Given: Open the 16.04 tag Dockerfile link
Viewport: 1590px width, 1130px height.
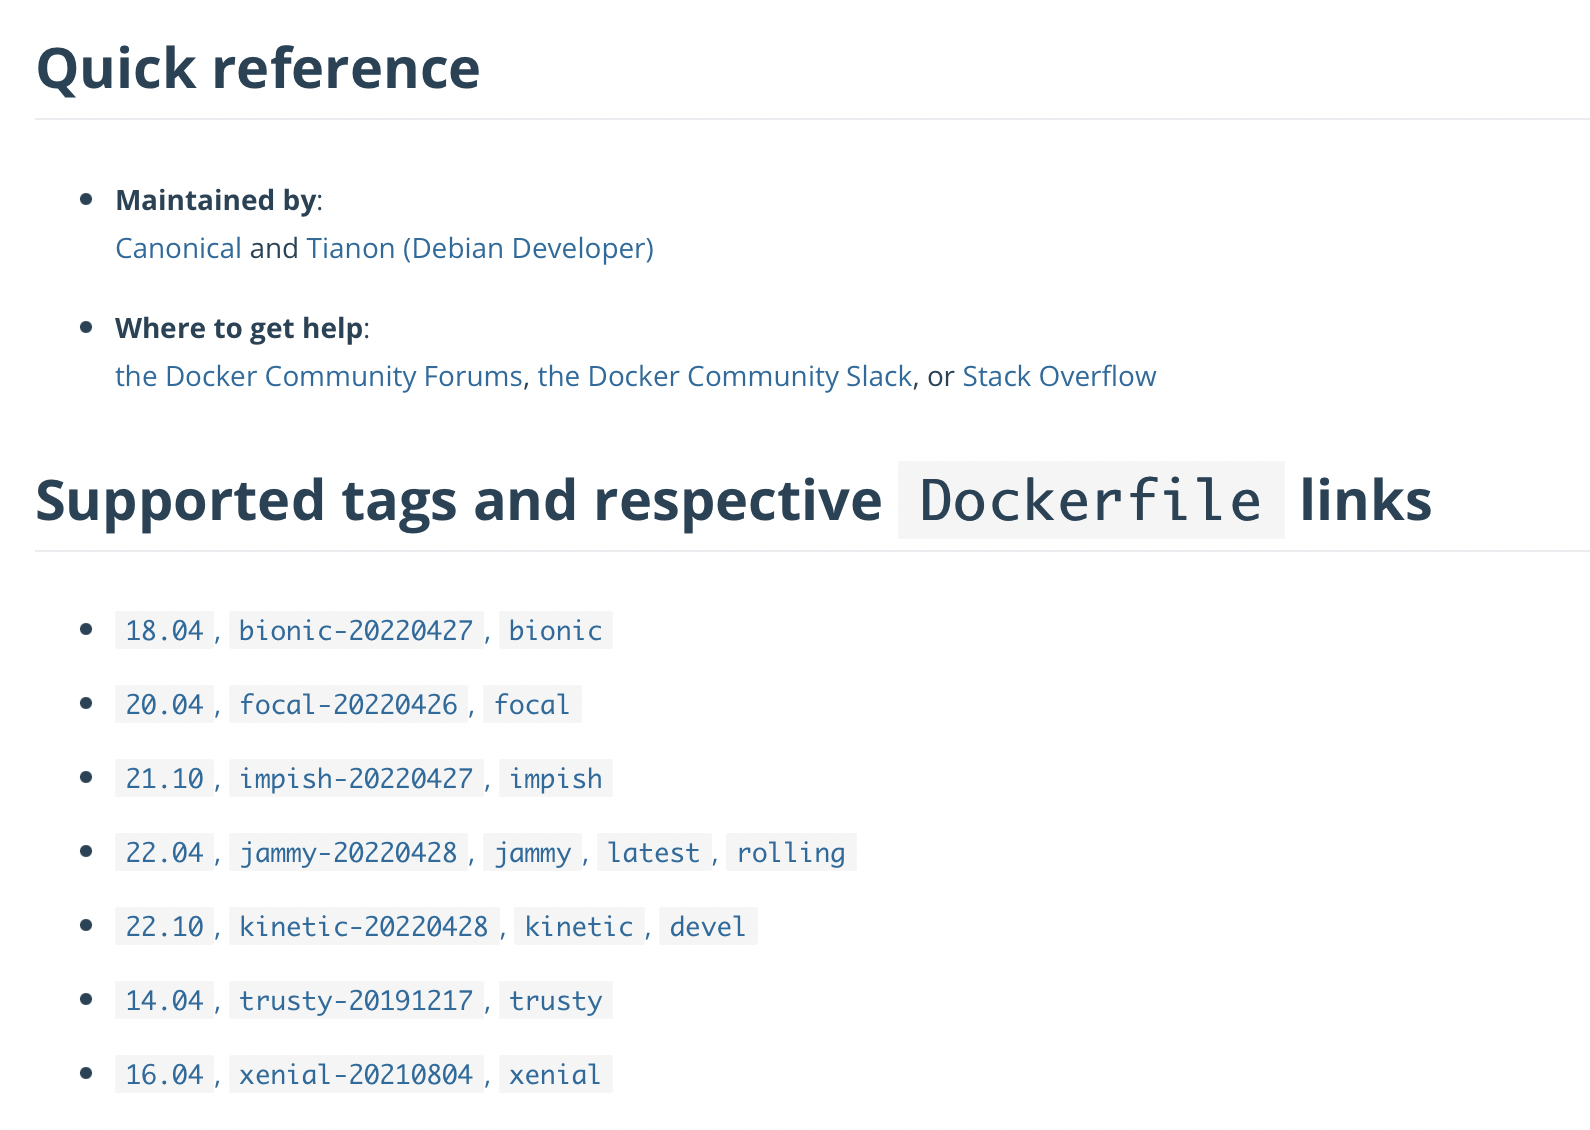Looking at the screenshot, I should click(165, 1075).
